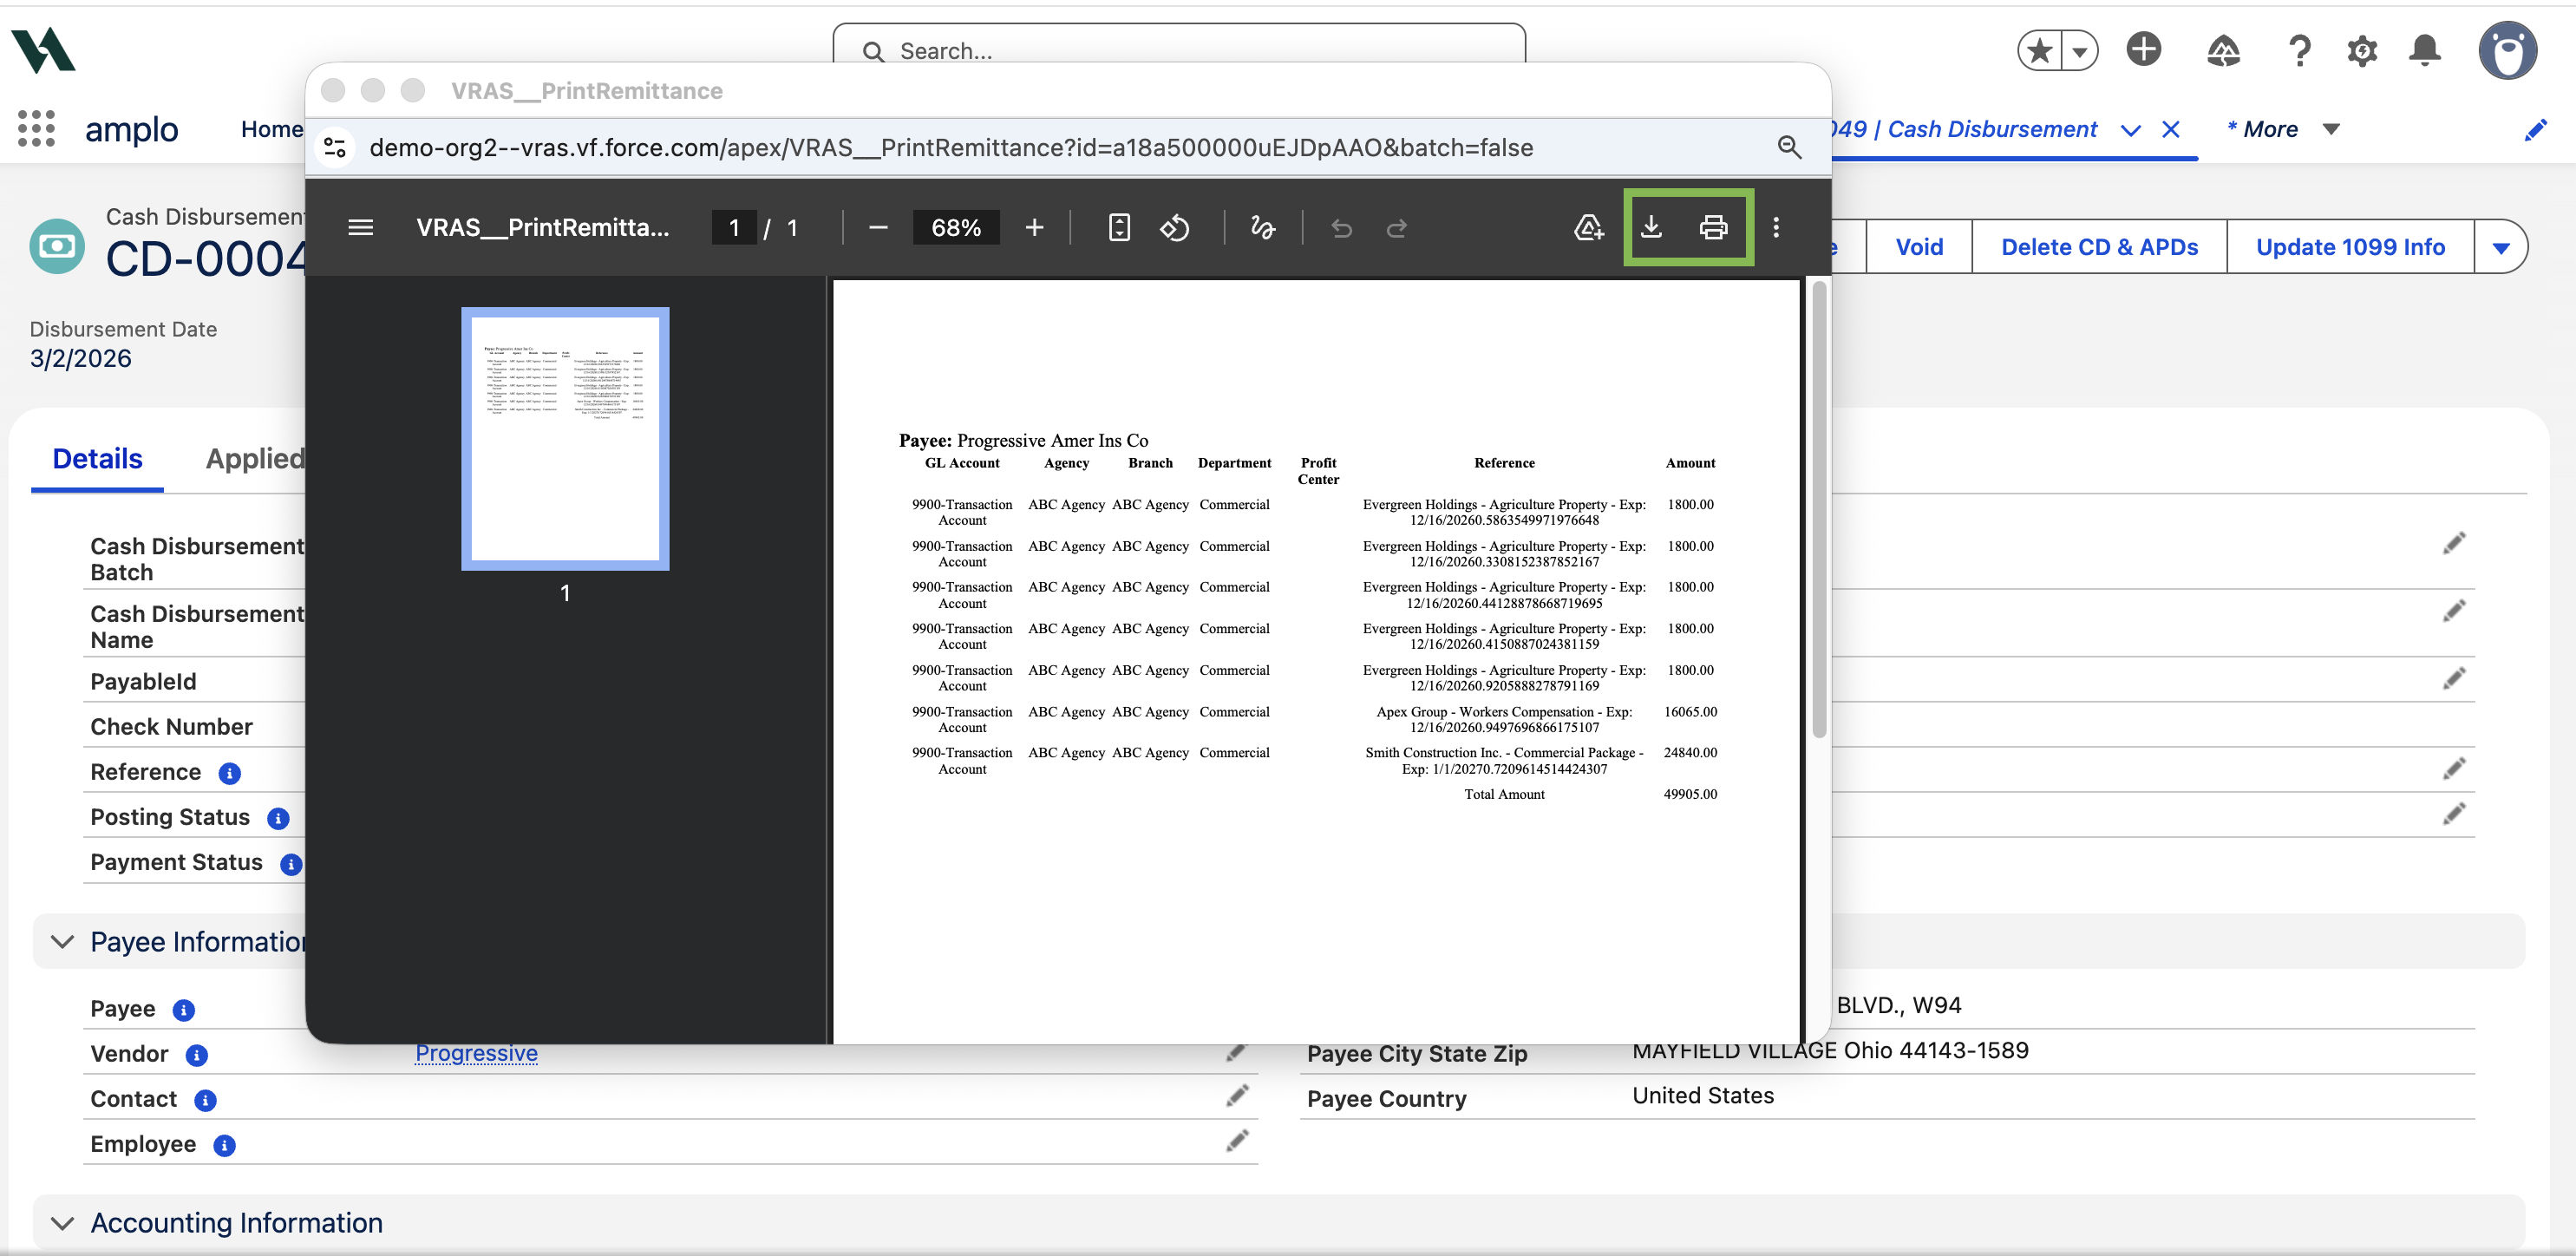Zoom out of the PDF document
The image size is (2576, 1256).
click(x=878, y=228)
